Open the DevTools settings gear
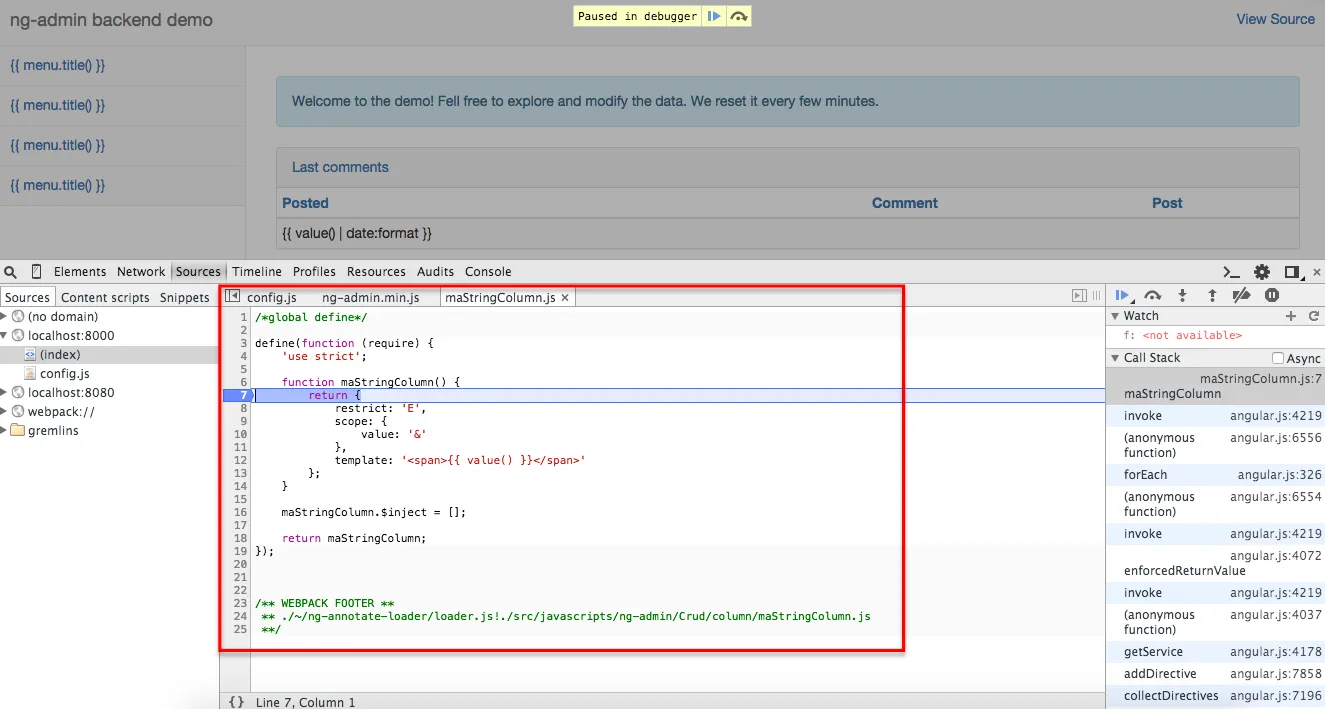The width and height of the screenshot is (1325, 709). [1261, 271]
